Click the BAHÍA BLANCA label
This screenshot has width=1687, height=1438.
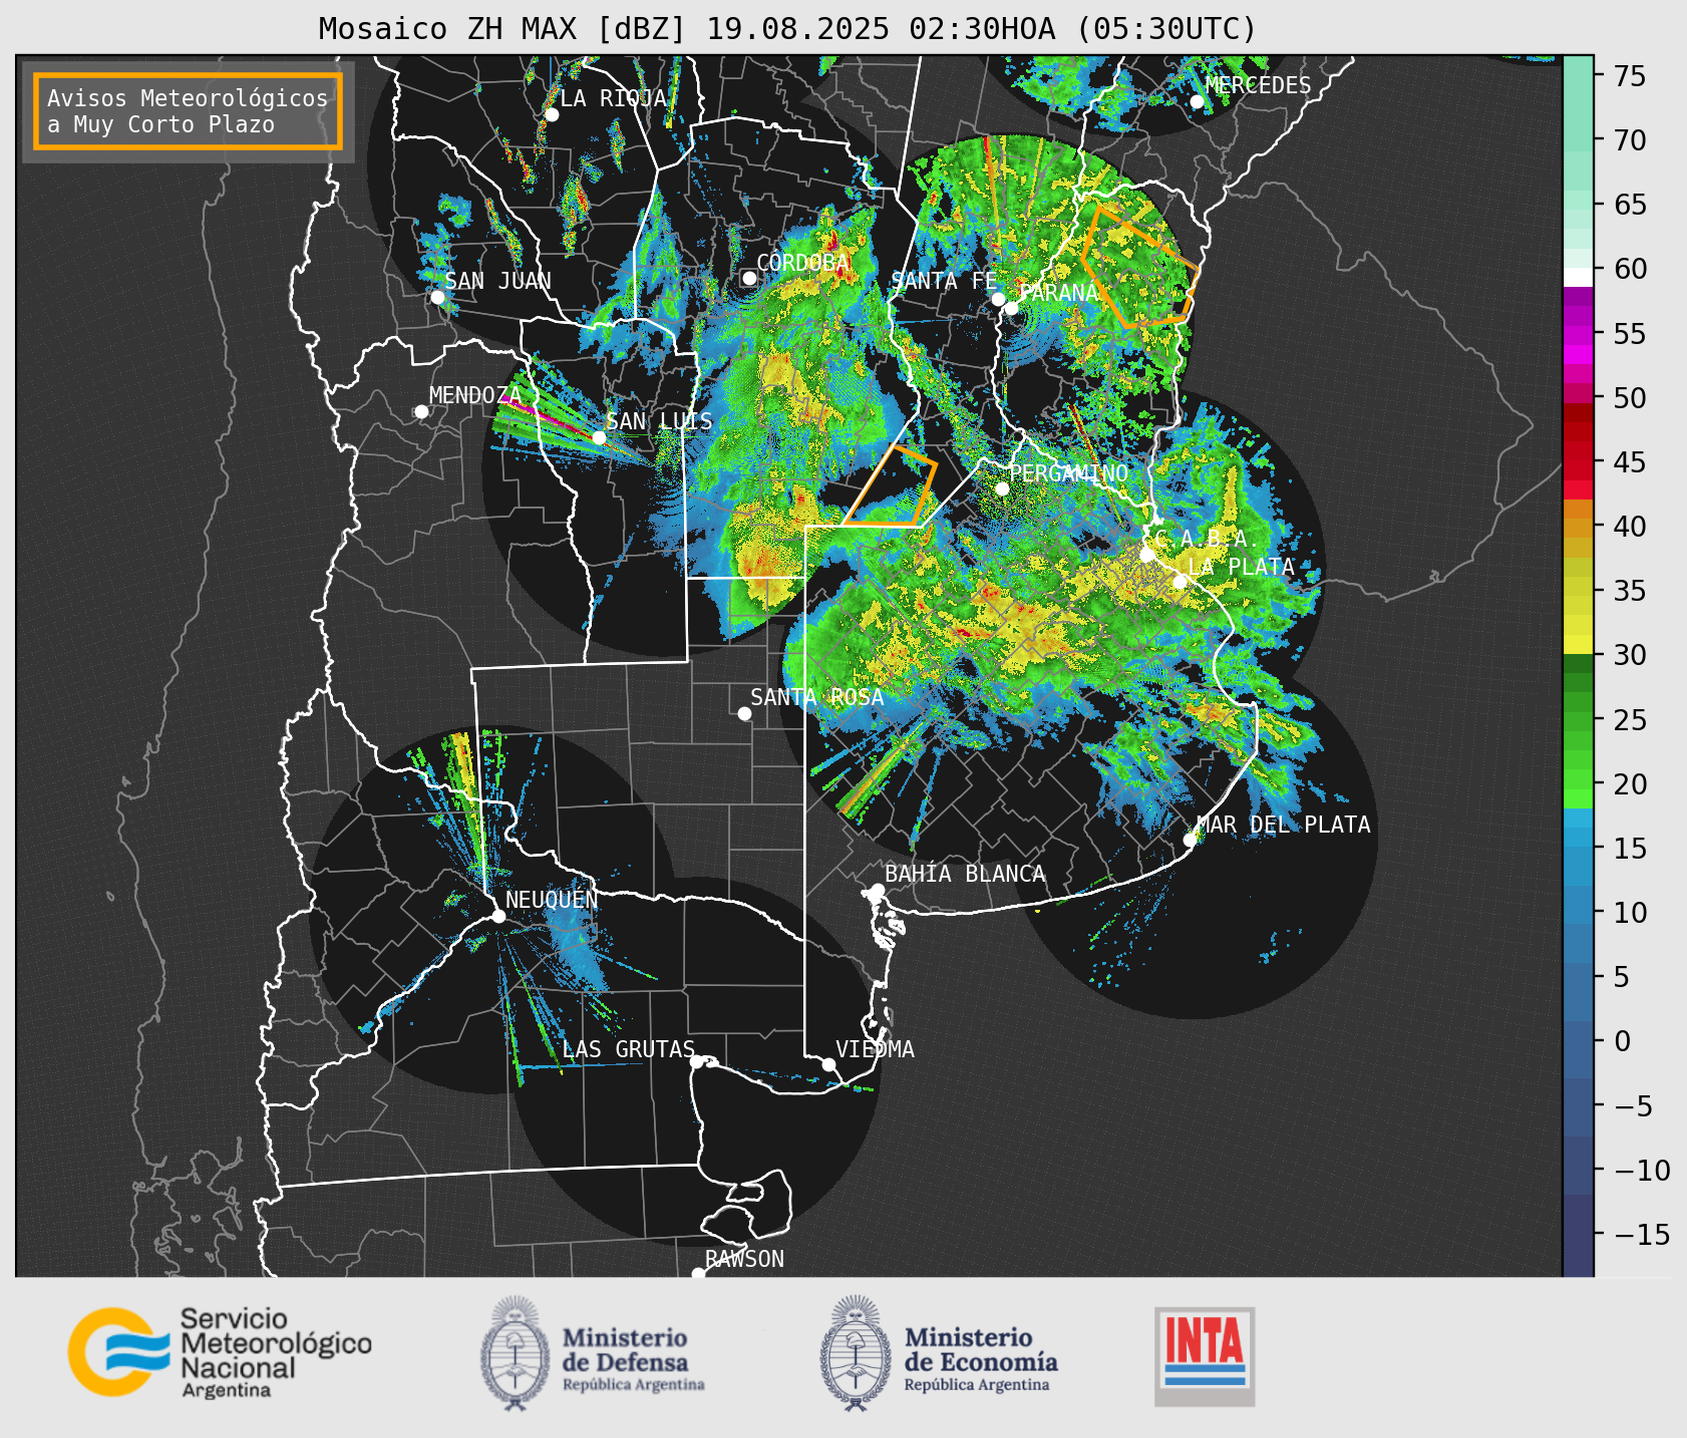click(x=965, y=874)
